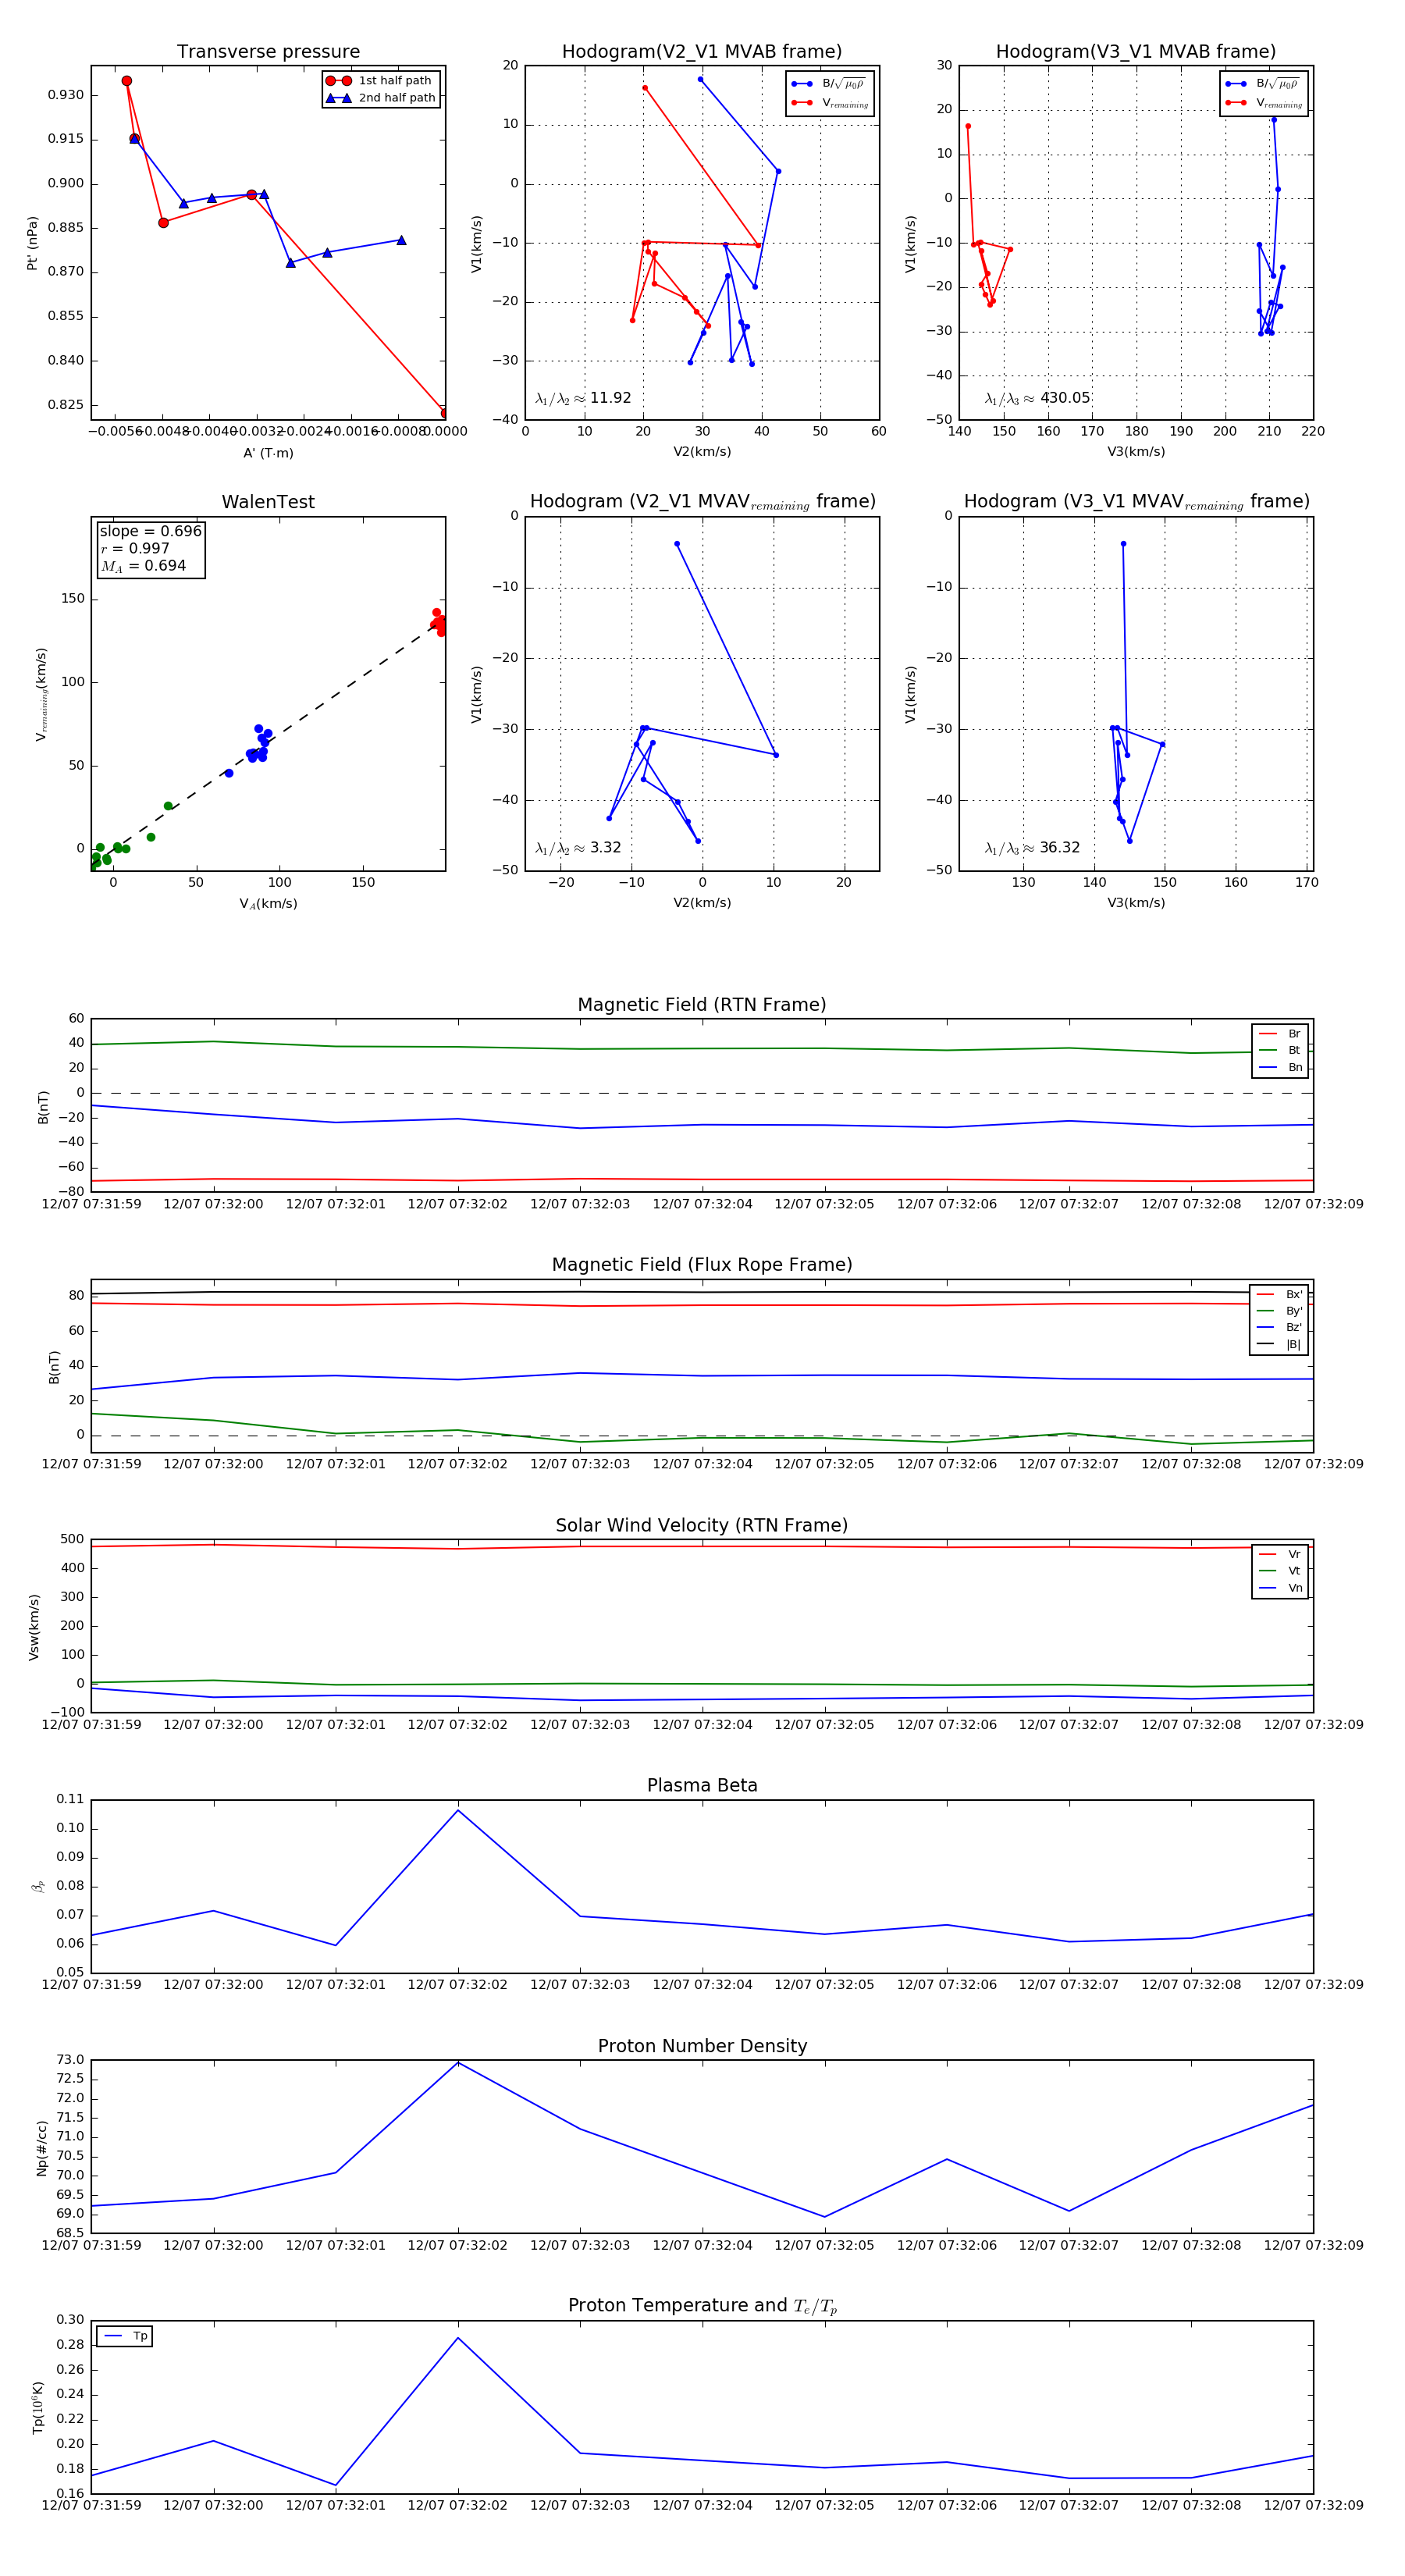Click the 'slope = 0.696' text
Image resolution: width=1405 pixels, height=2576 pixels.
click(x=150, y=531)
